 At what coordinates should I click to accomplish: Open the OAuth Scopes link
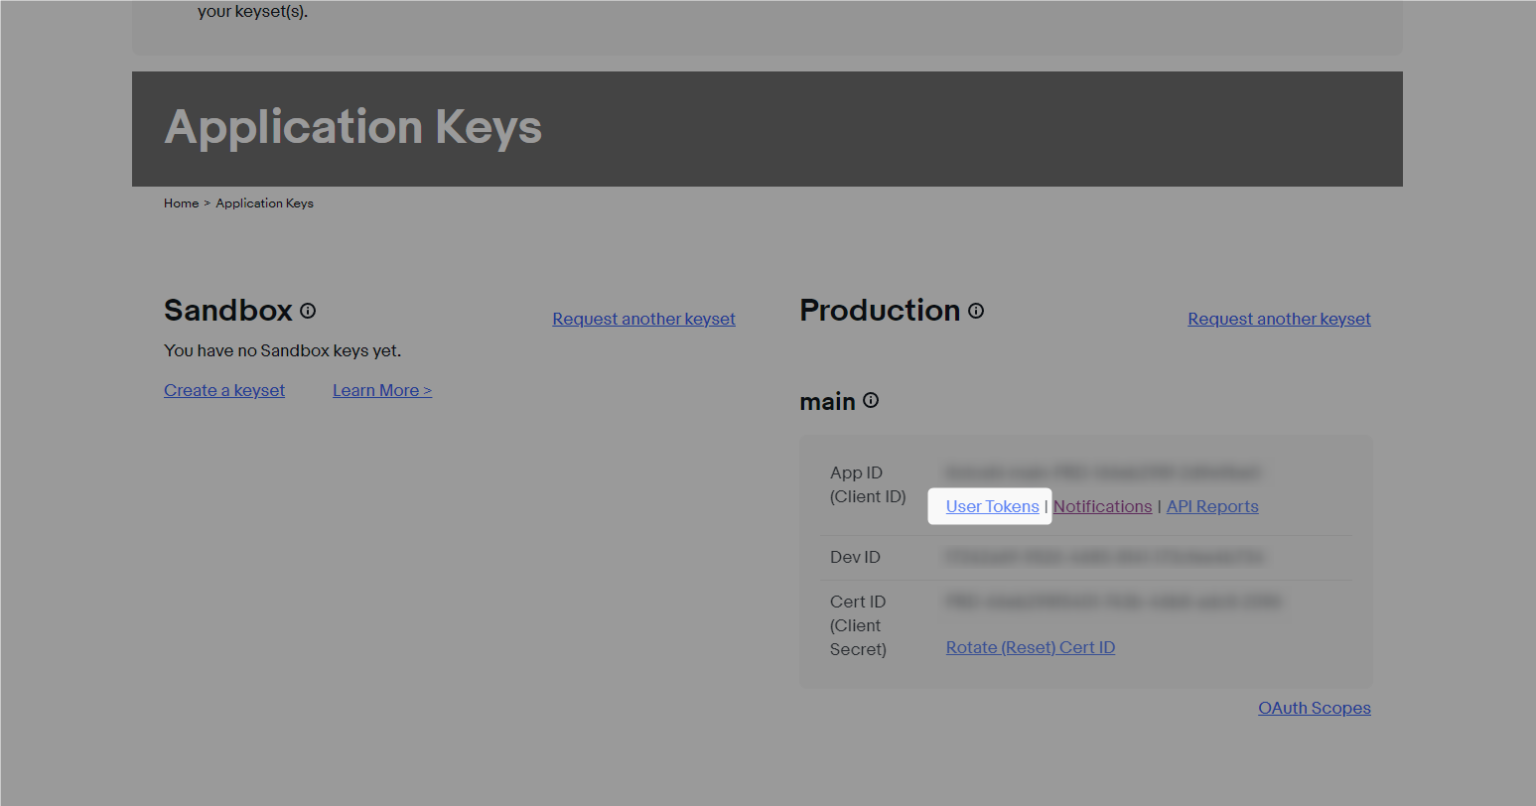click(1314, 708)
